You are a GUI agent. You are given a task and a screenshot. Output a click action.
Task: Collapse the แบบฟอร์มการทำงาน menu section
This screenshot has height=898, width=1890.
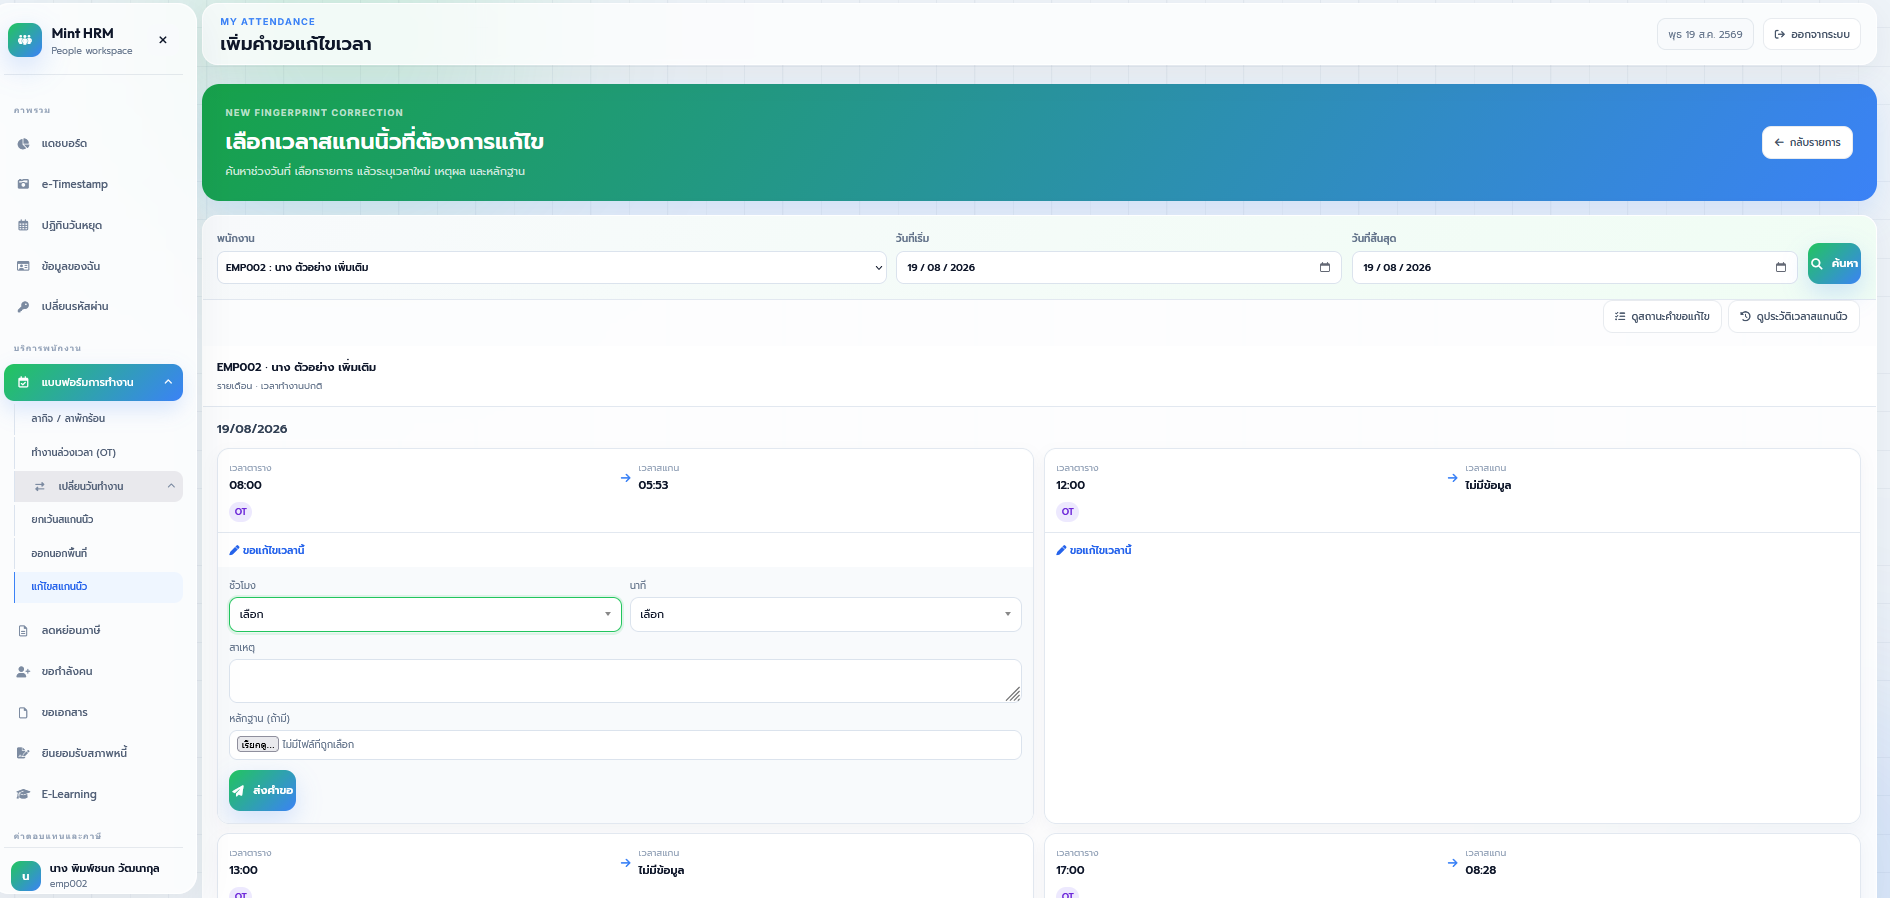(x=93, y=382)
